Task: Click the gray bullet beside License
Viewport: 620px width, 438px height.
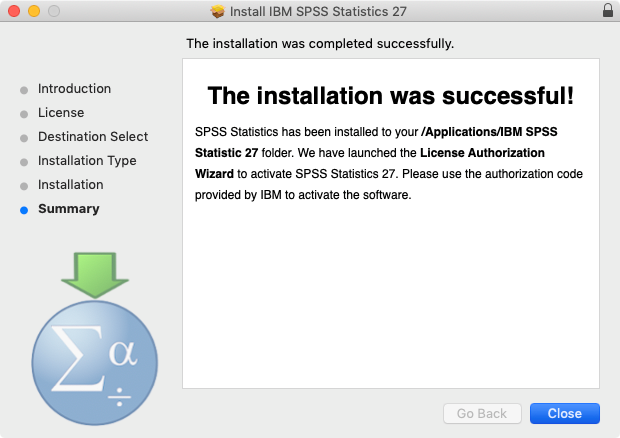Action: (24, 114)
